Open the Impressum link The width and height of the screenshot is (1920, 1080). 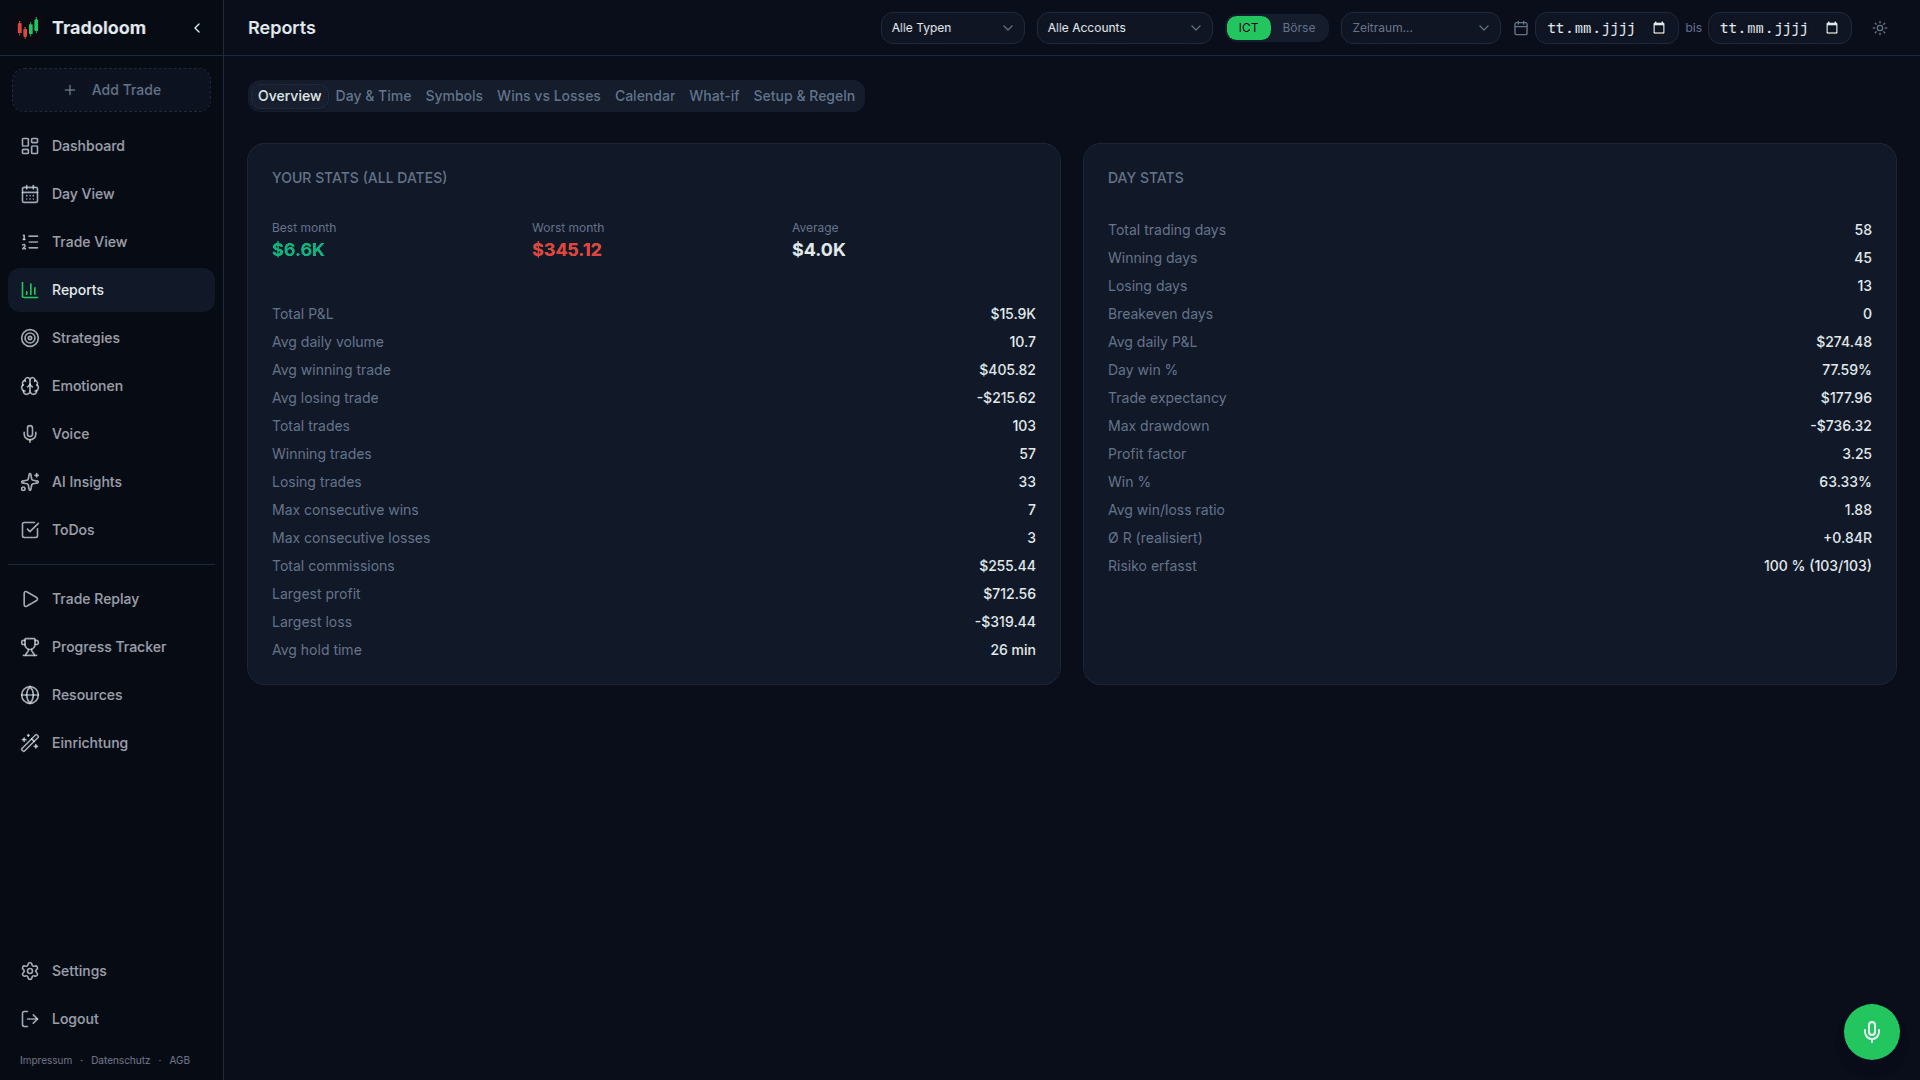(x=46, y=1060)
